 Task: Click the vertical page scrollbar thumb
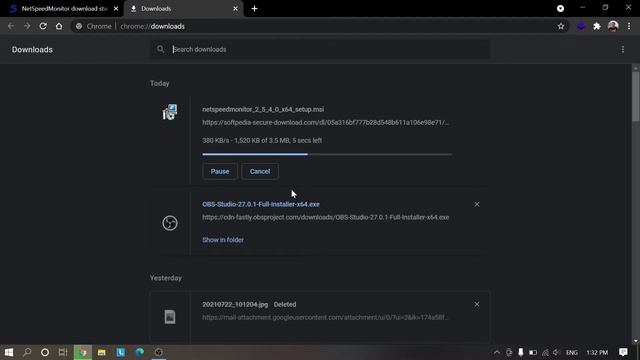click(x=636, y=96)
